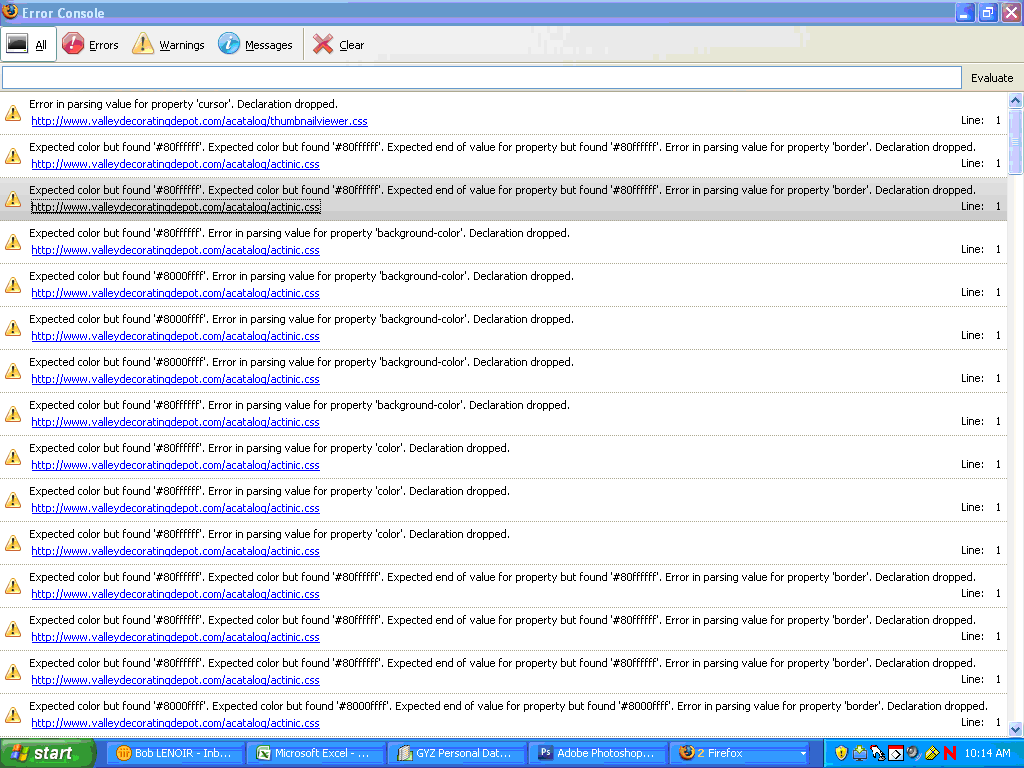Show all console entries with All filter
The height and width of the screenshot is (768, 1024).
29,44
